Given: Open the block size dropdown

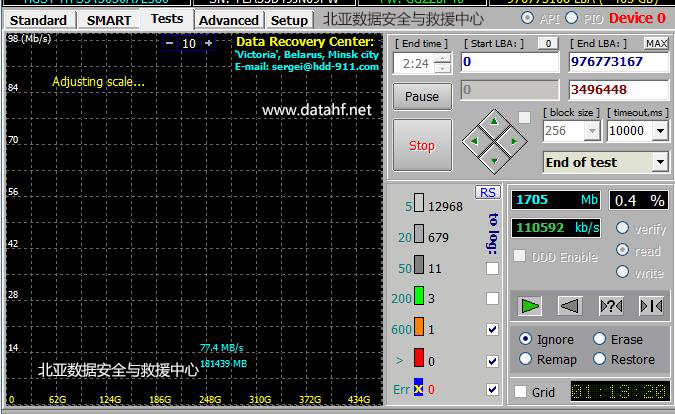Looking at the screenshot, I should (591, 131).
